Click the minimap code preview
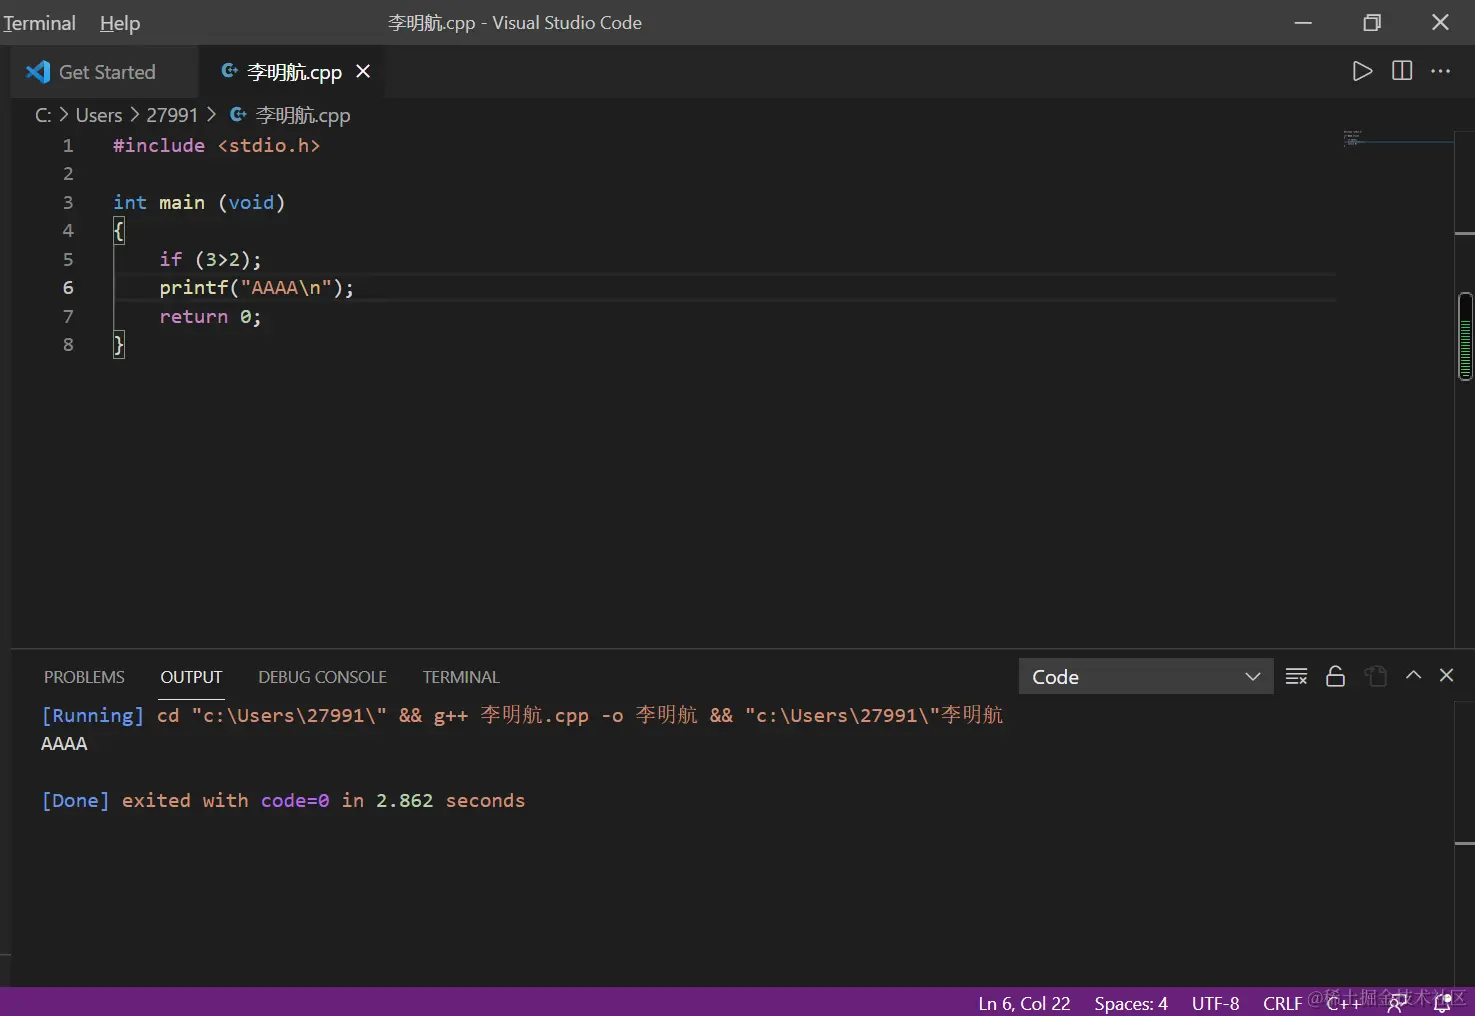The height and width of the screenshot is (1016, 1475). click(x=1353, y=138)
